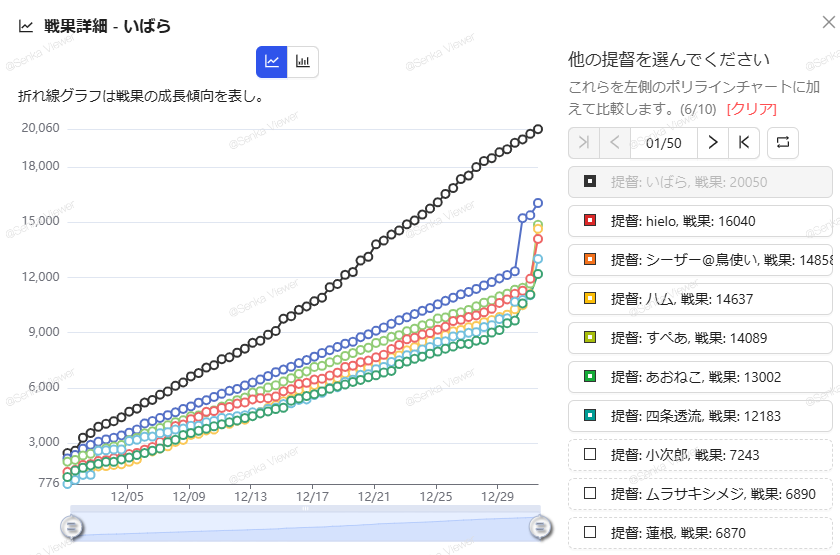
Task: Click left handle of chart zoom slider
Action: point(71,527)
